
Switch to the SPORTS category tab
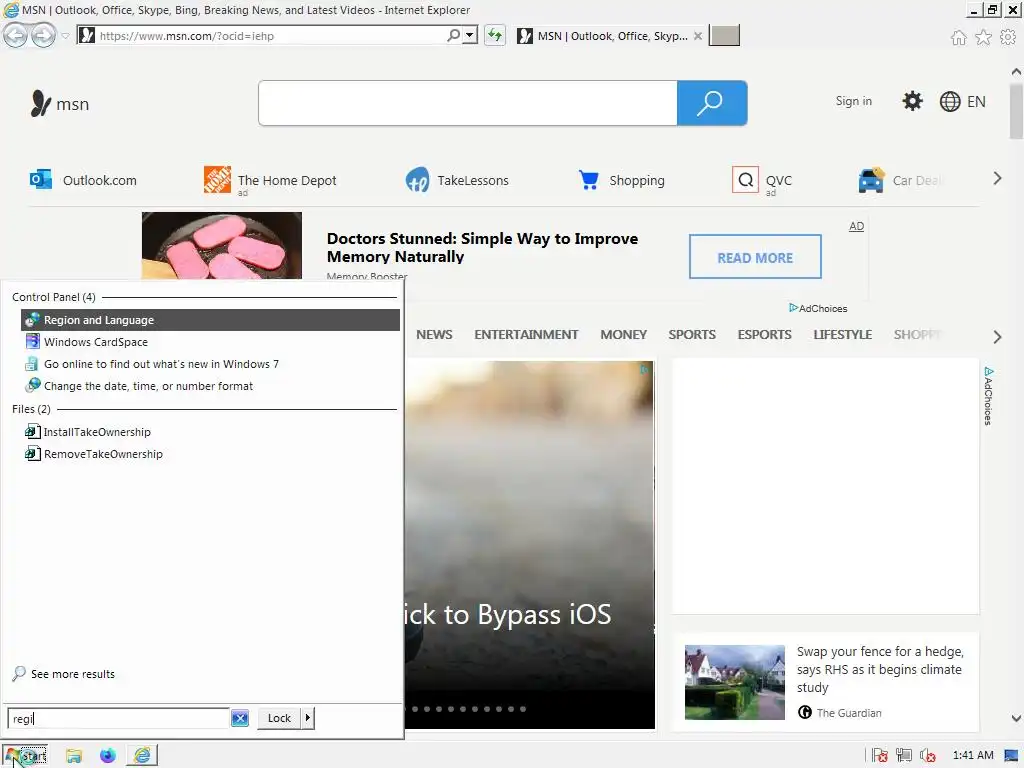[692, 334]
